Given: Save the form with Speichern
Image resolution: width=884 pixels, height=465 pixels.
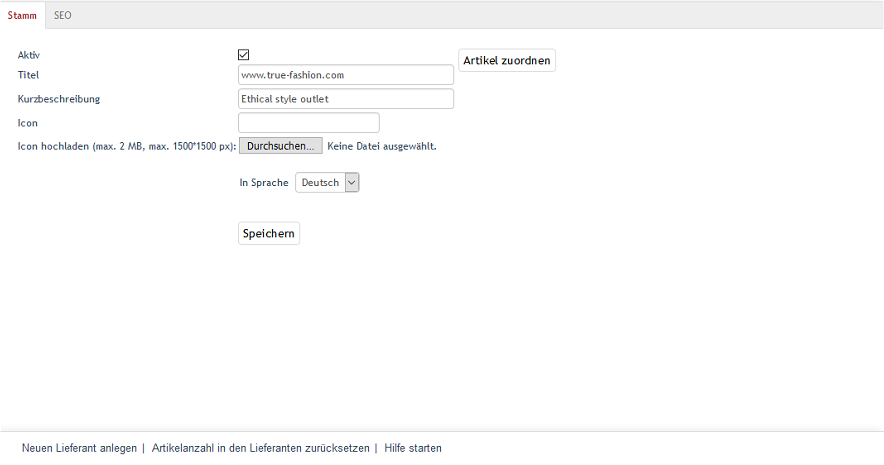Looking at the screenshot, I should [268, 234].
